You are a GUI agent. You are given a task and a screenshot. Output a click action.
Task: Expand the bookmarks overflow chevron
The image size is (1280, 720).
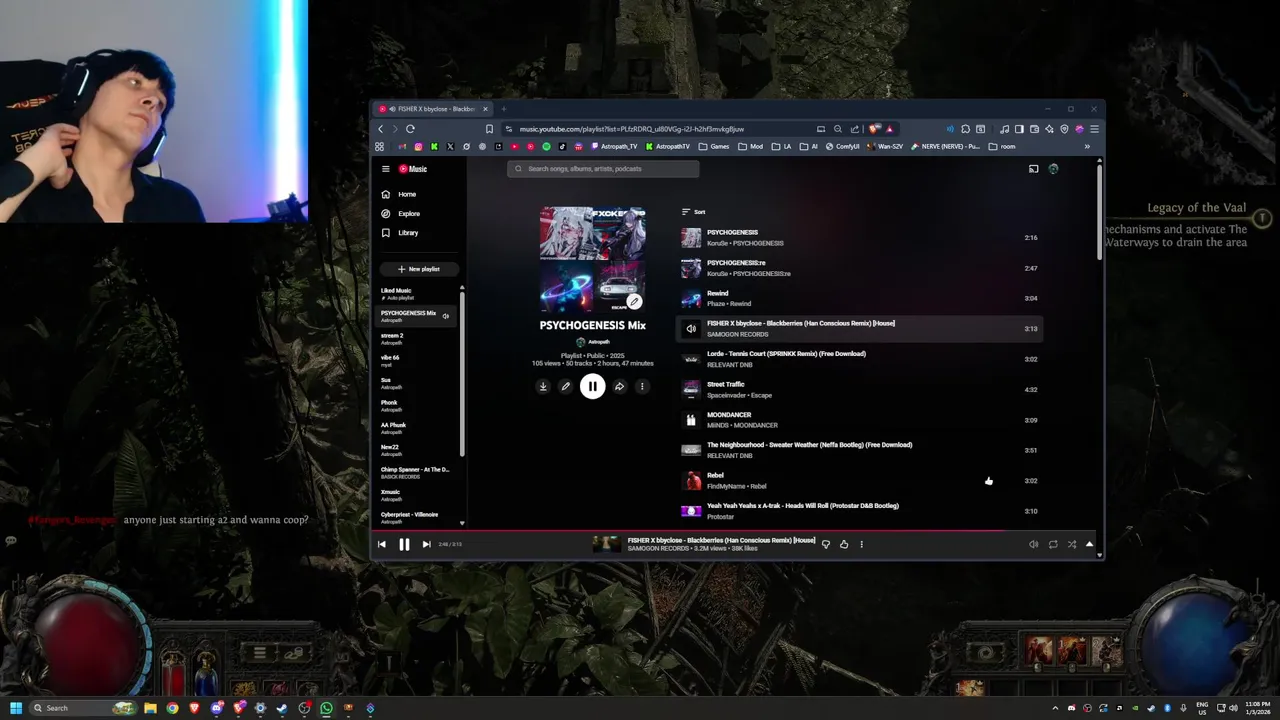(x=1087, y=147)
